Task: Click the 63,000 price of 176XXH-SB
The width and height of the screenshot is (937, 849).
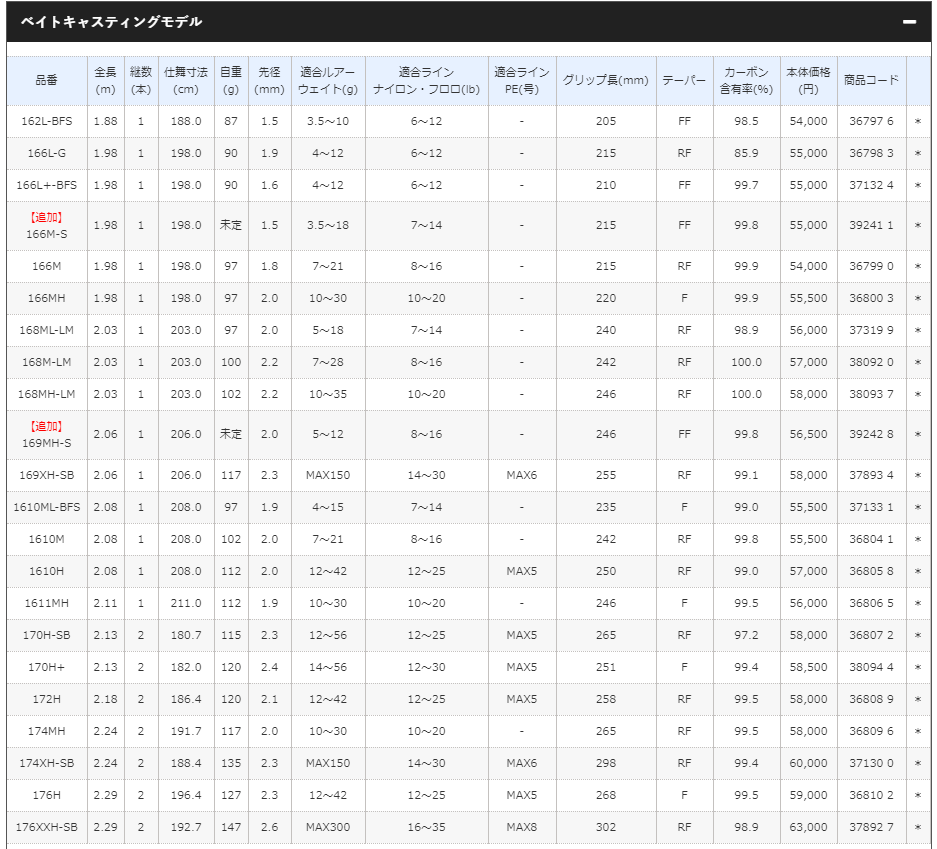Action: [x=808, y=827]
